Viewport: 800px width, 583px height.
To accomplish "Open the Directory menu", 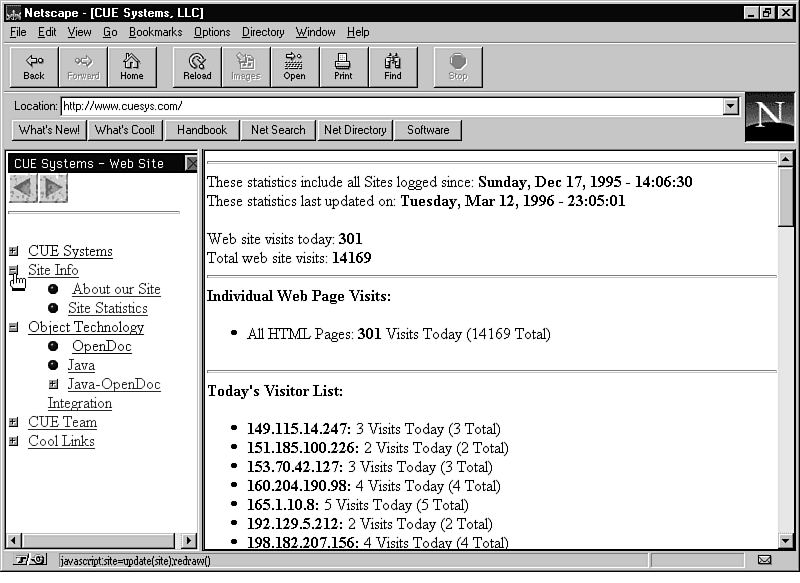I will pyautogui.click(x=263, y=32).
